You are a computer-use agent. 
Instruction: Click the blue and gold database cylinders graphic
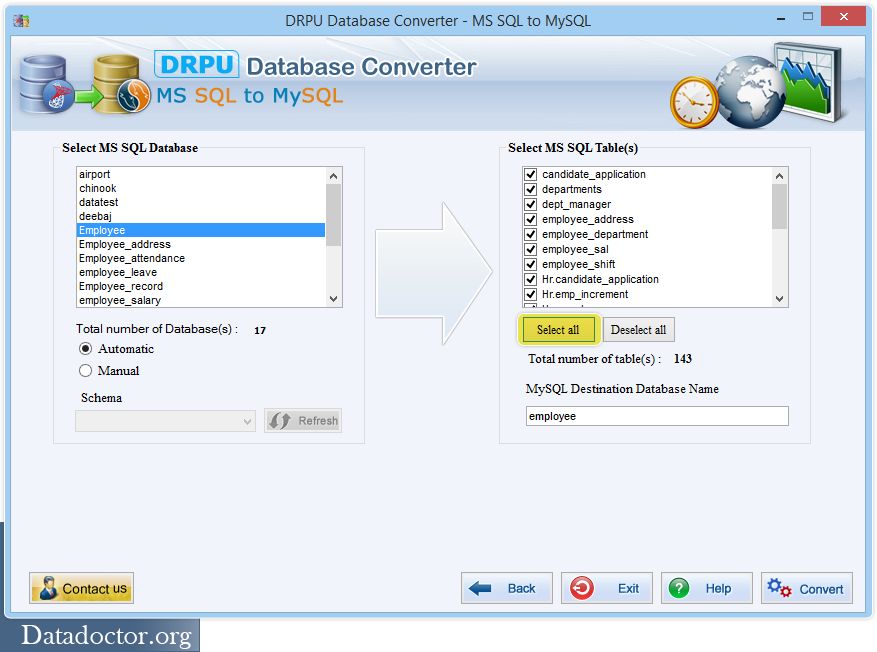click(x=84, y=84)
